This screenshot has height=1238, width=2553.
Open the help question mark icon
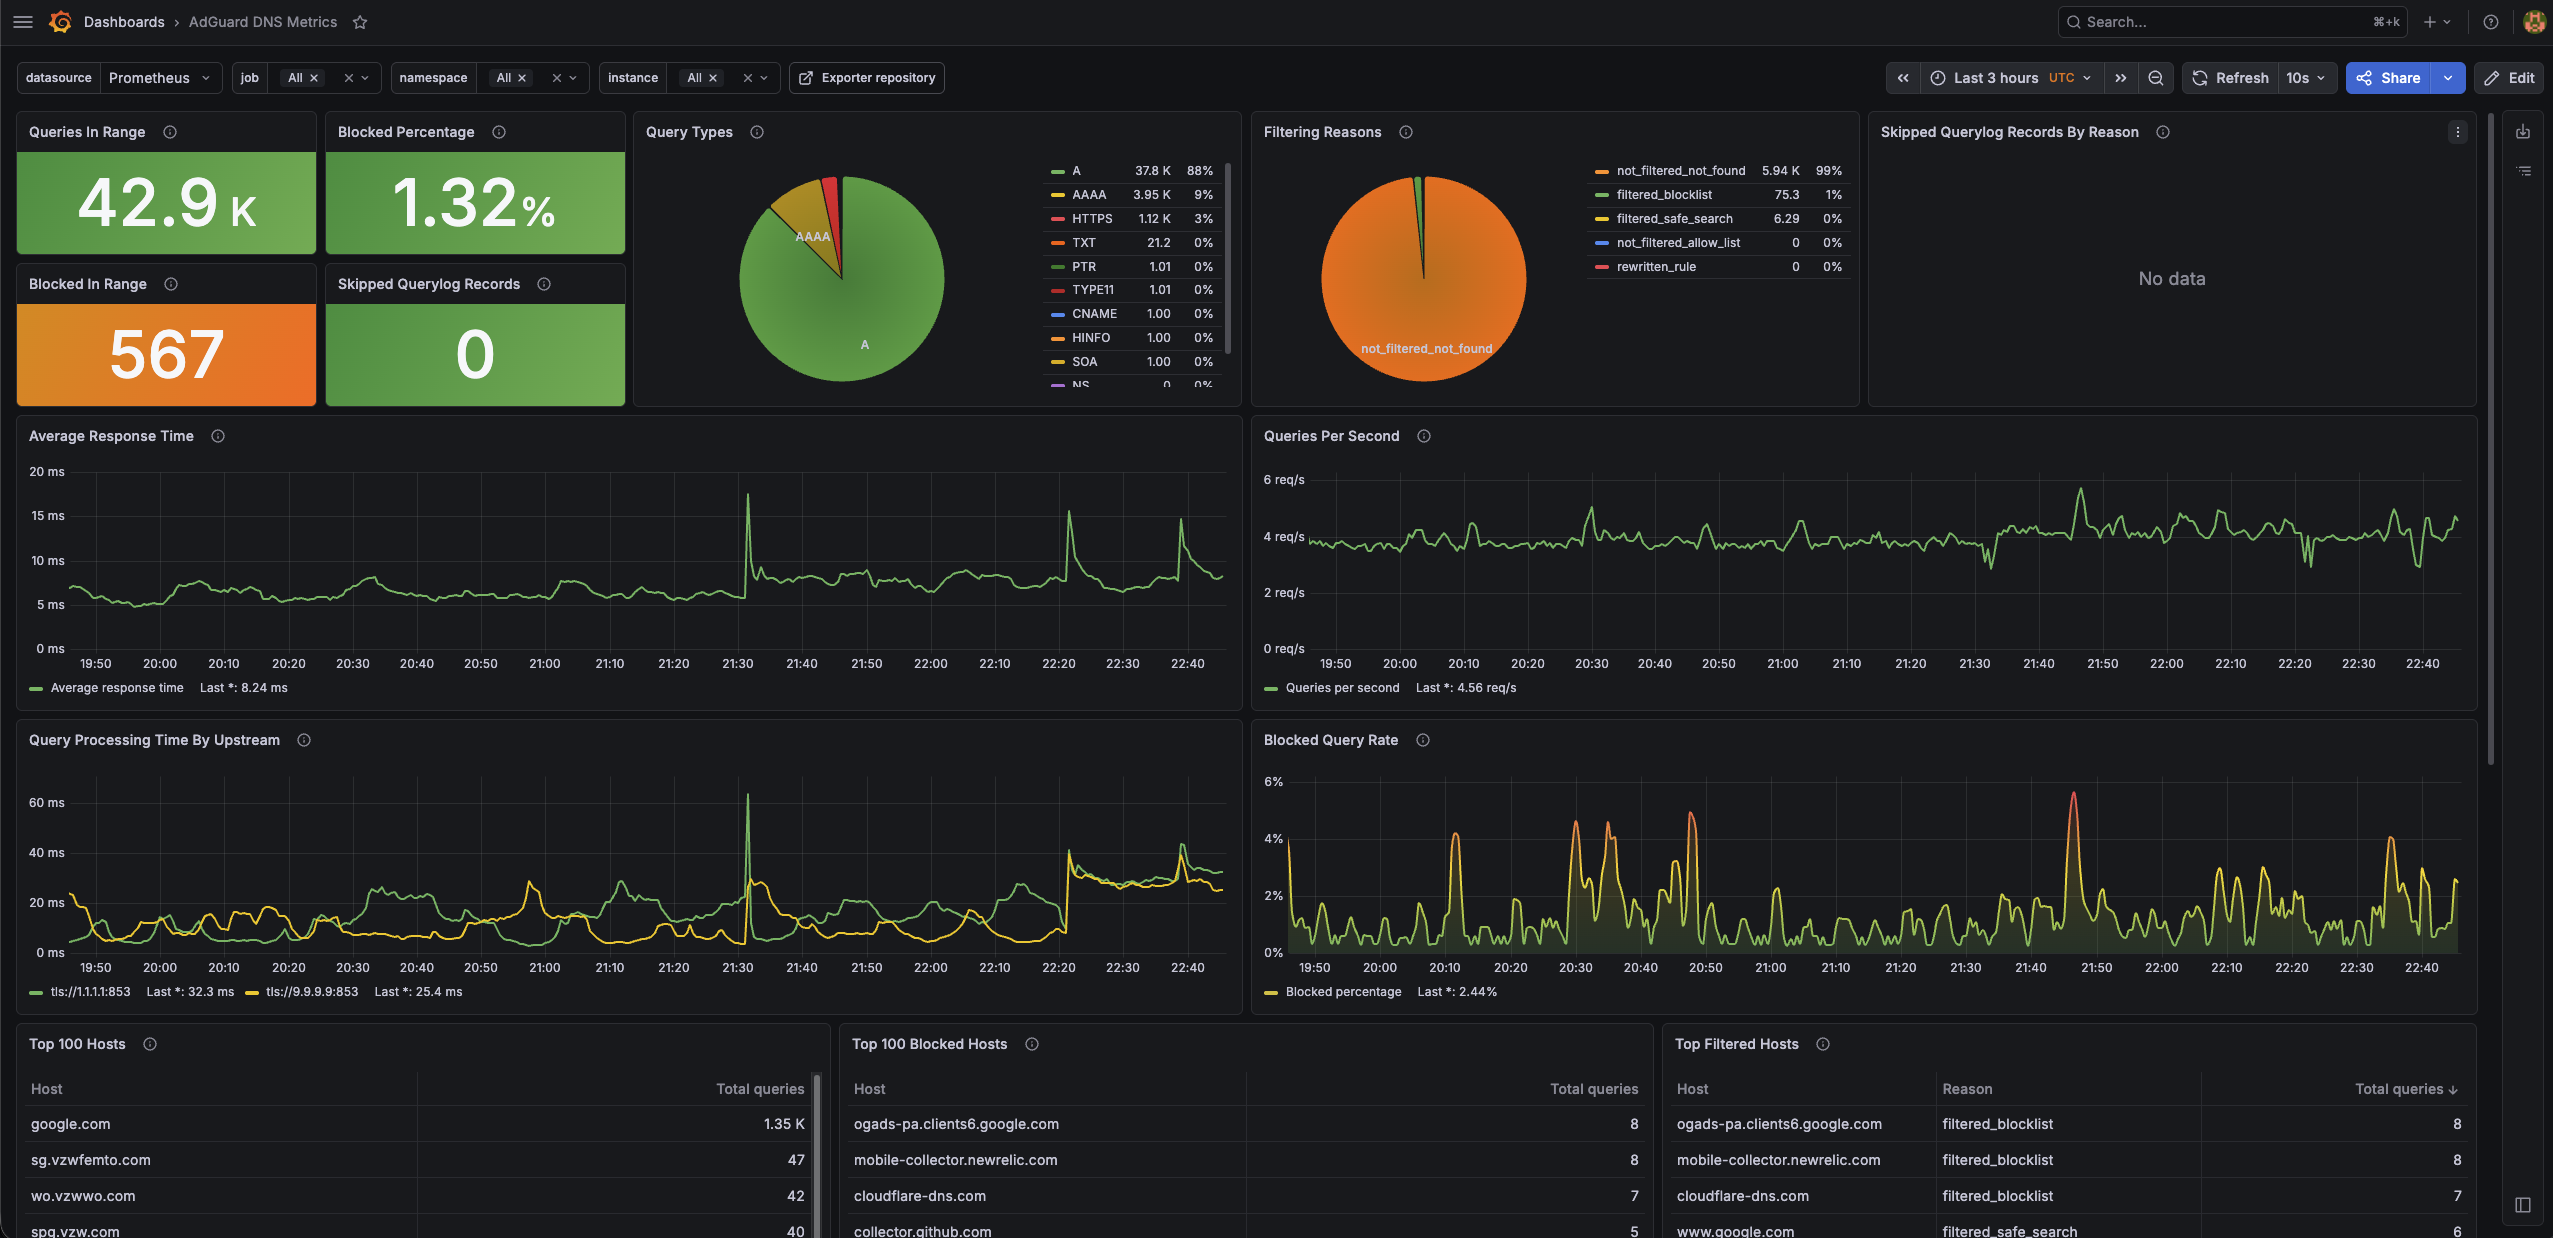[x=2490, y=22]
